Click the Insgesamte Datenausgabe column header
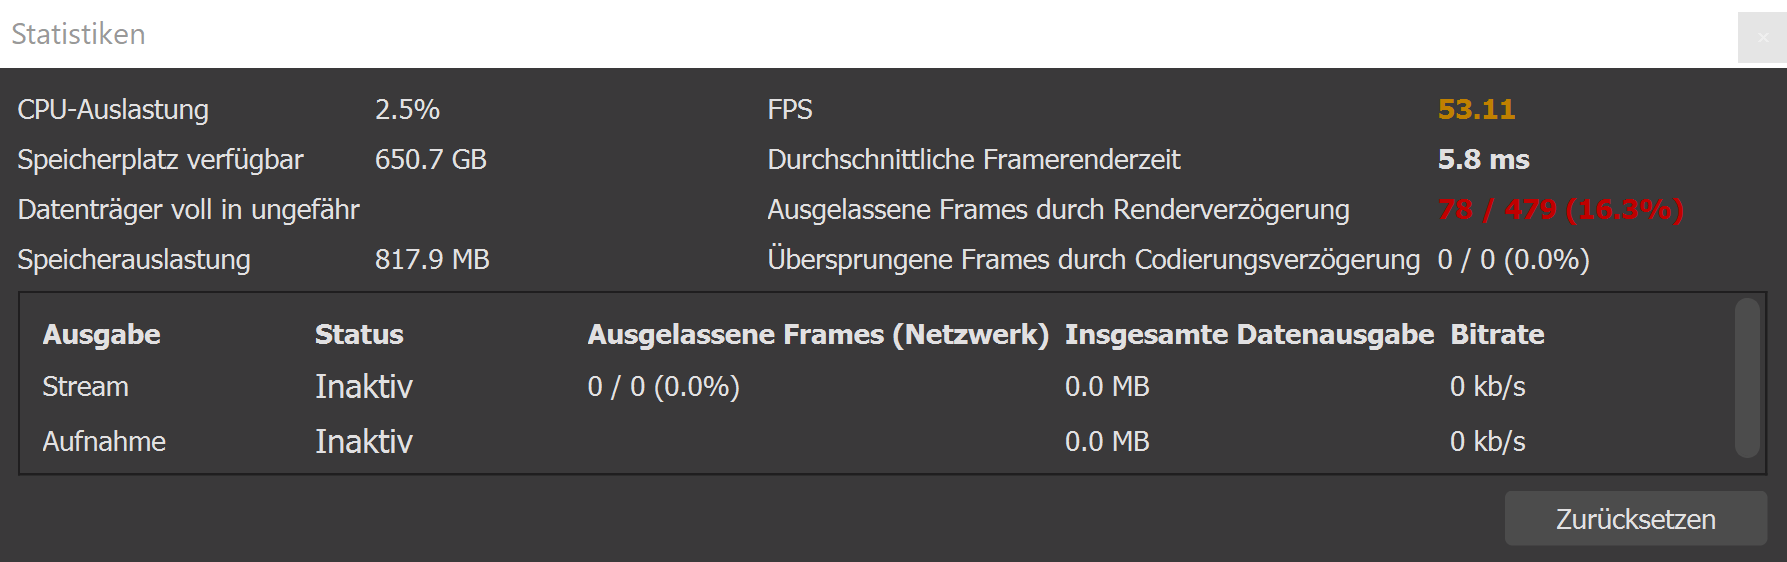1787x562 pixels. pos(1249,334)
